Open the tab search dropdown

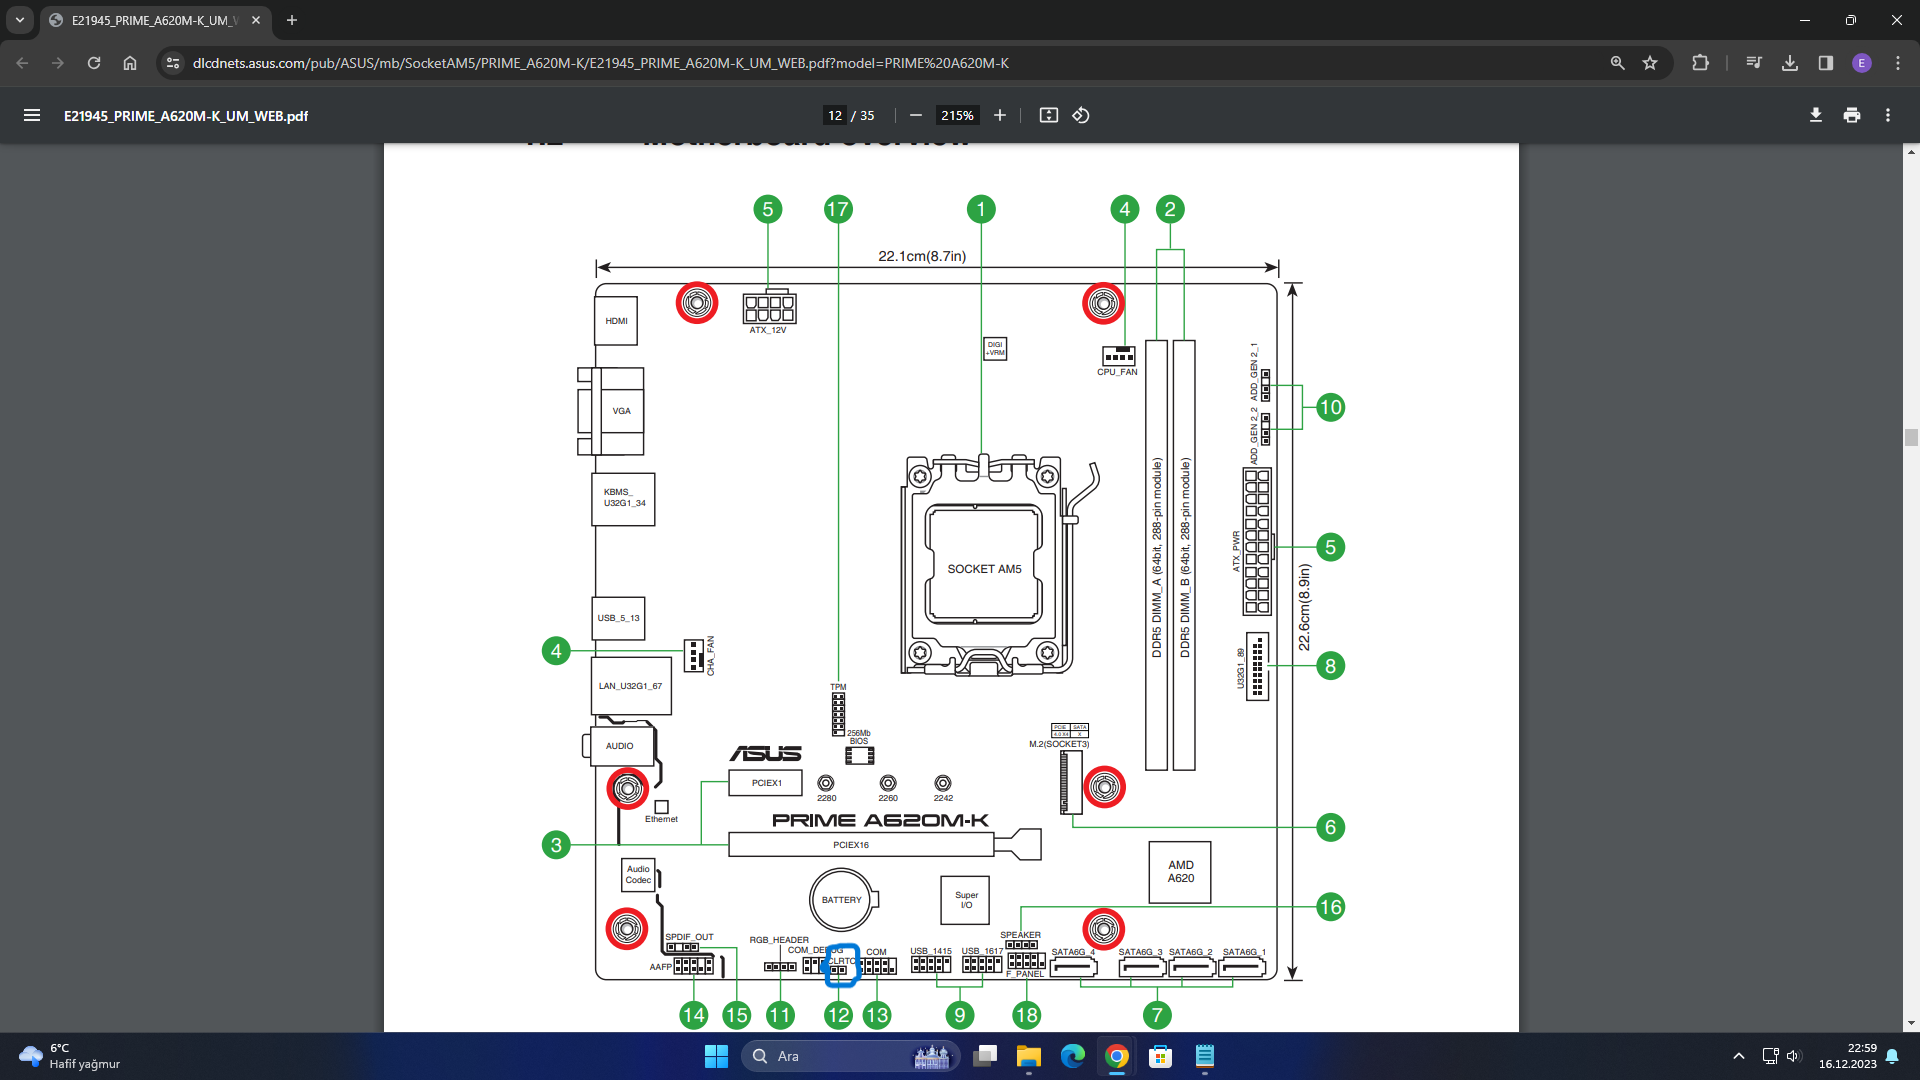[x=20, y=20]
